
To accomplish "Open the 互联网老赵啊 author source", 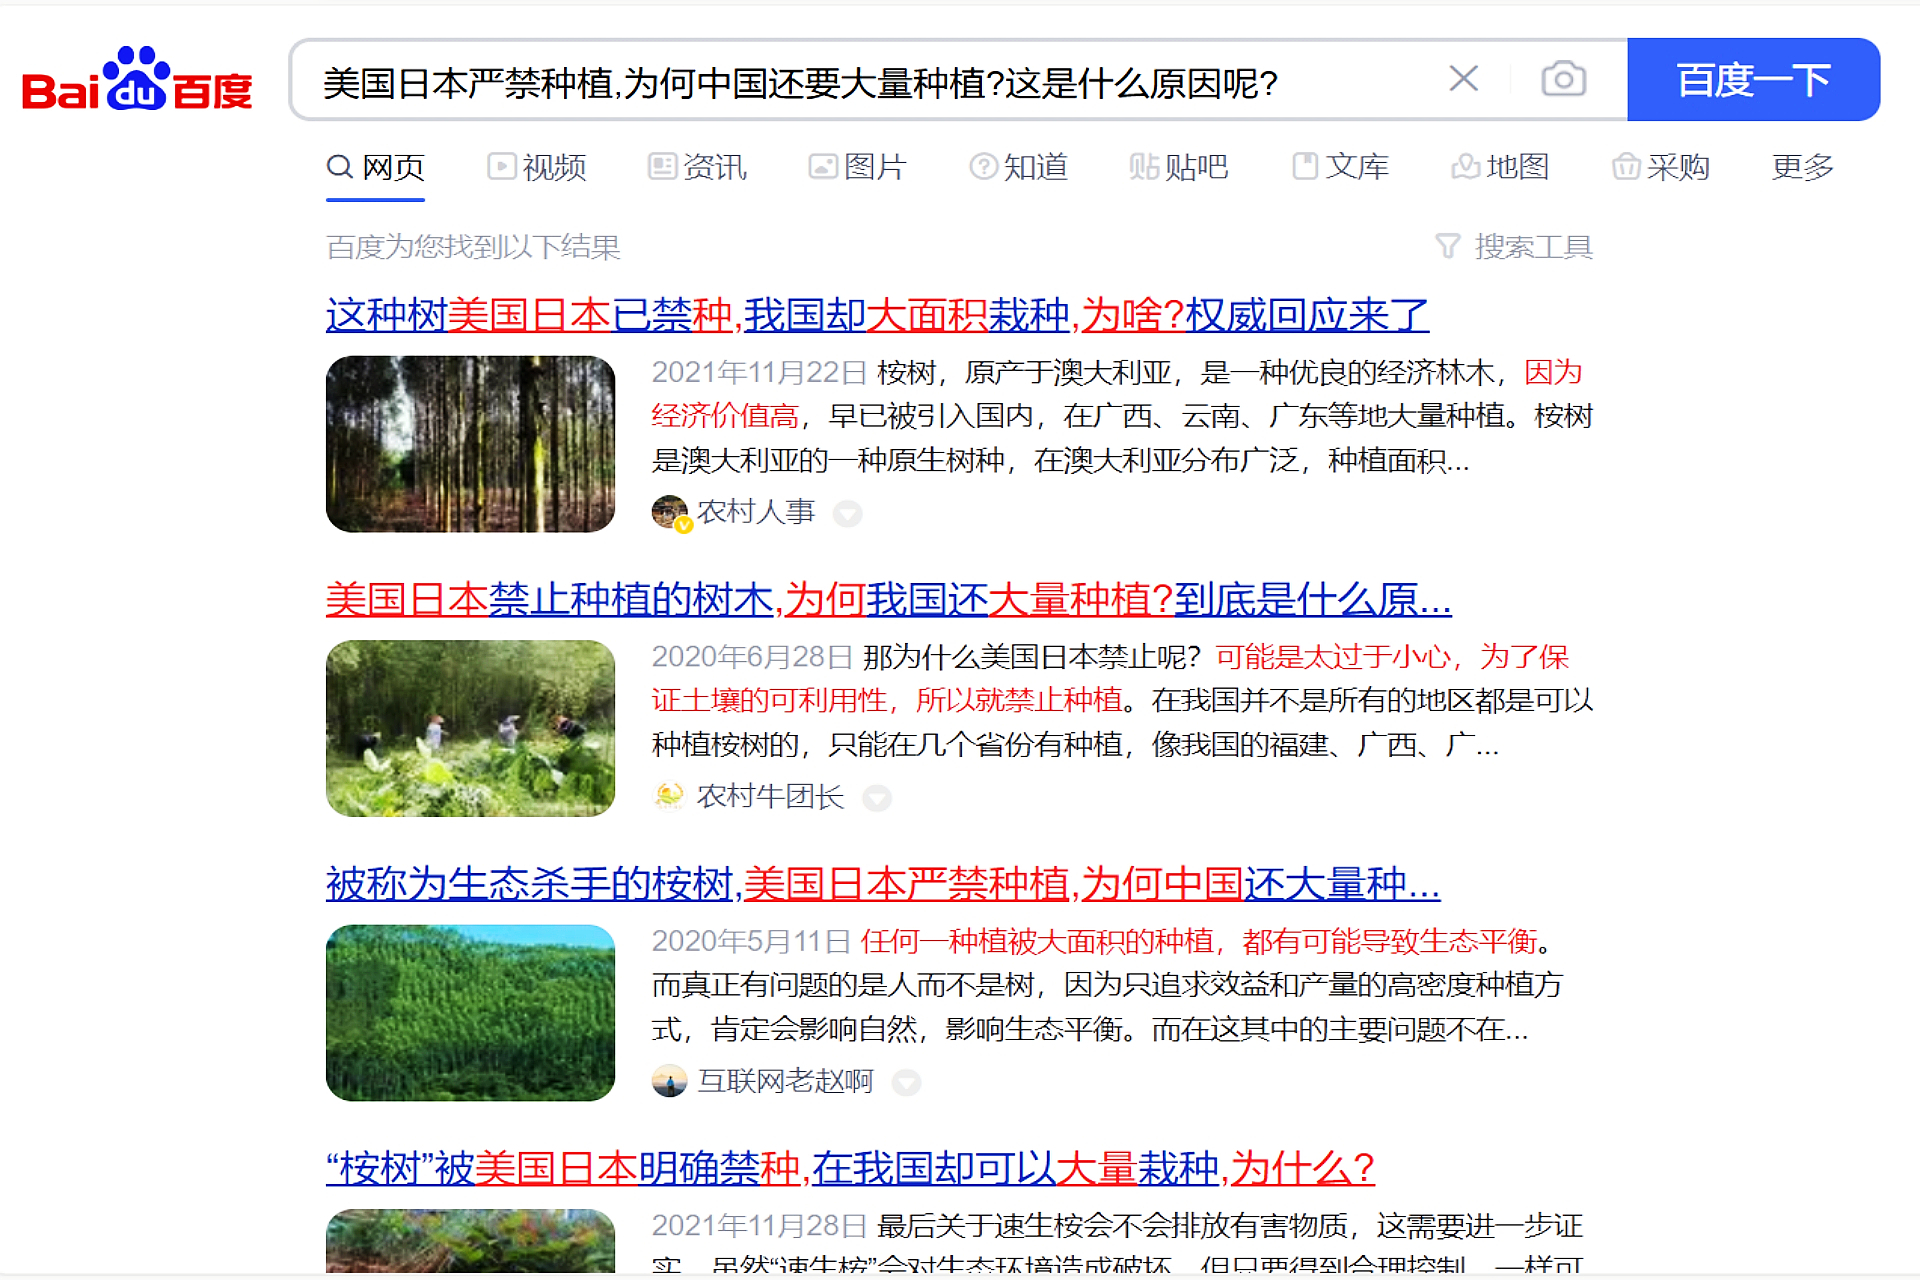I will tap(785, 1081).
